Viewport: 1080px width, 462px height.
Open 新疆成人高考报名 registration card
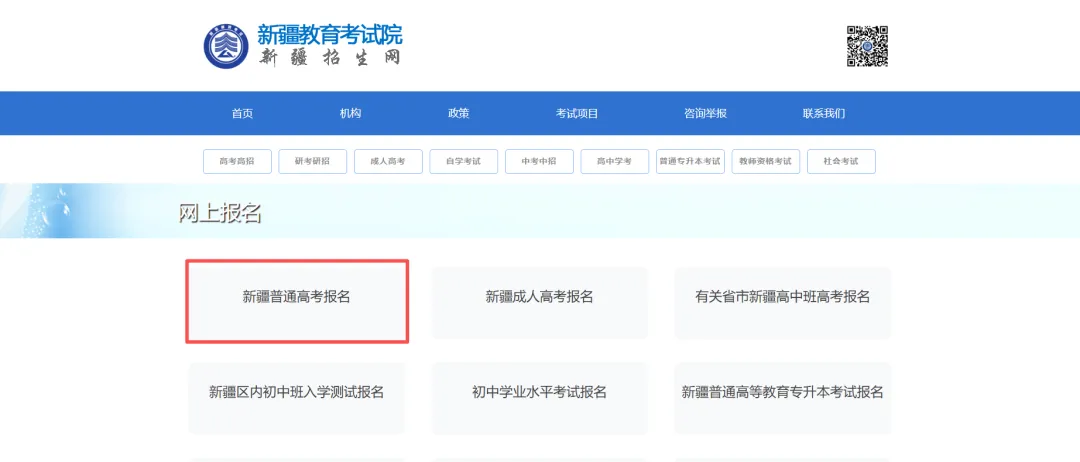tap(539, 302)
